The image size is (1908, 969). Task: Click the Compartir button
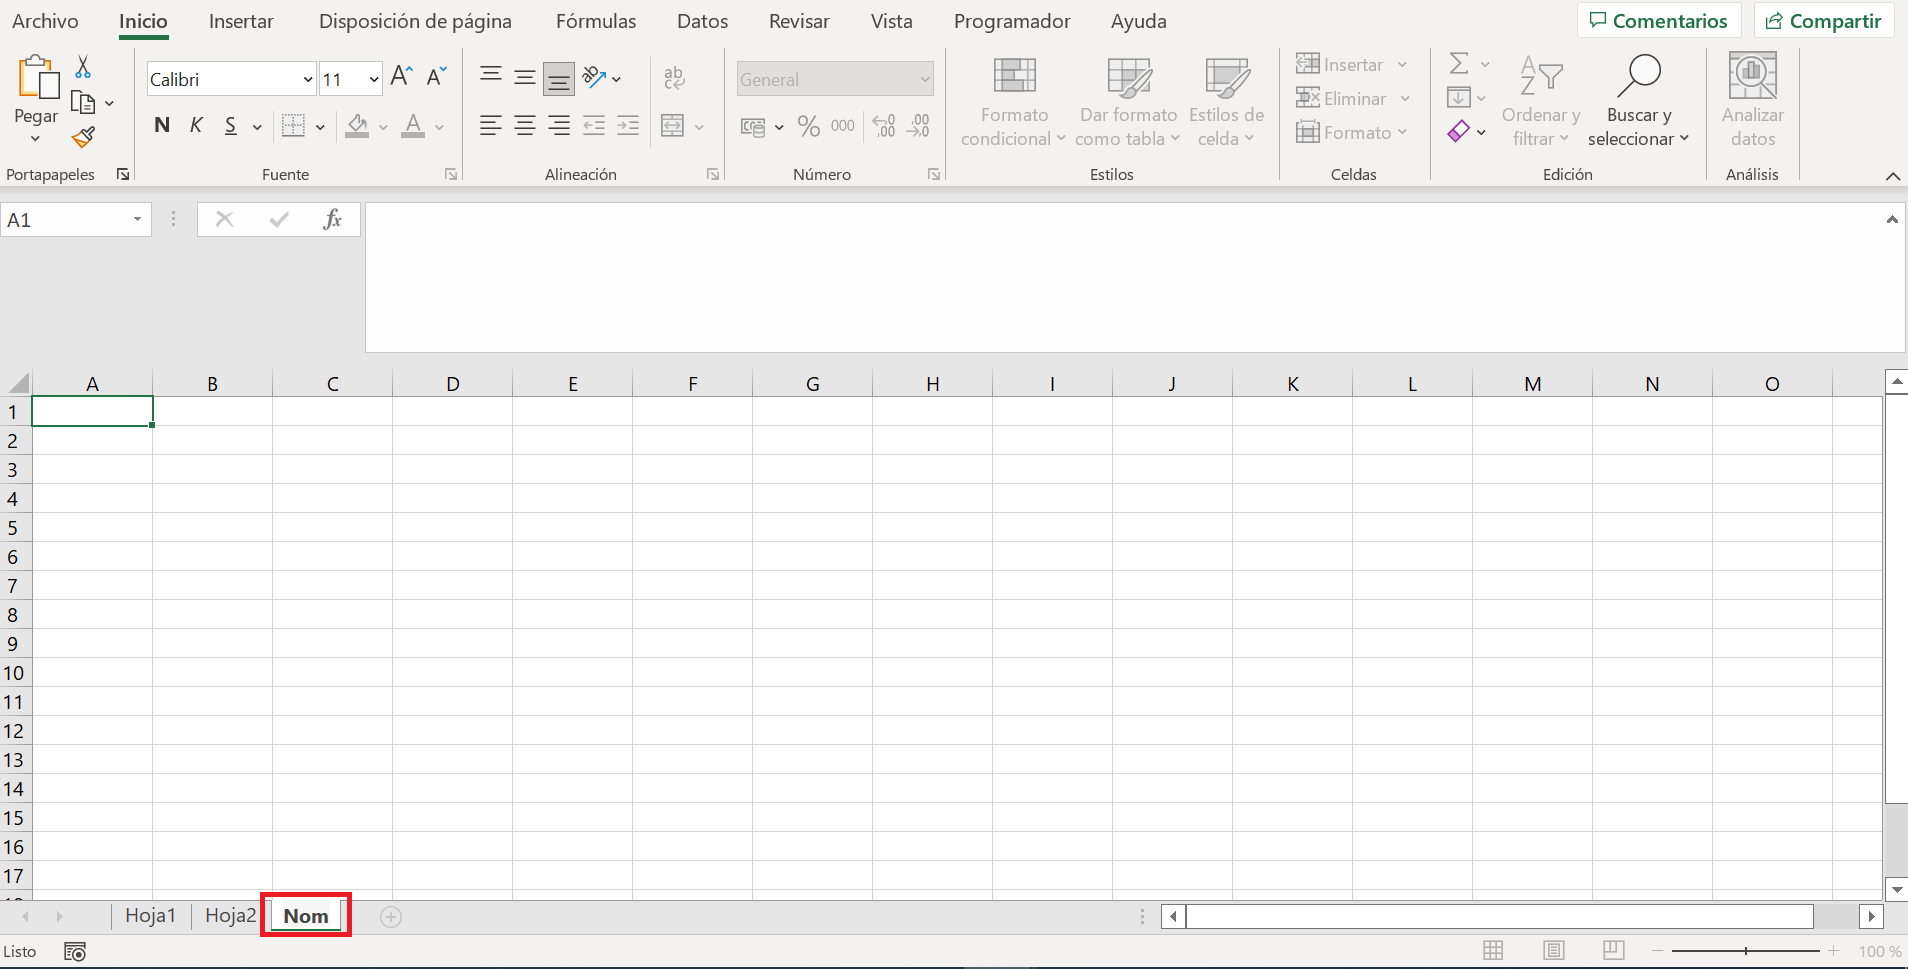[1823, 21]
